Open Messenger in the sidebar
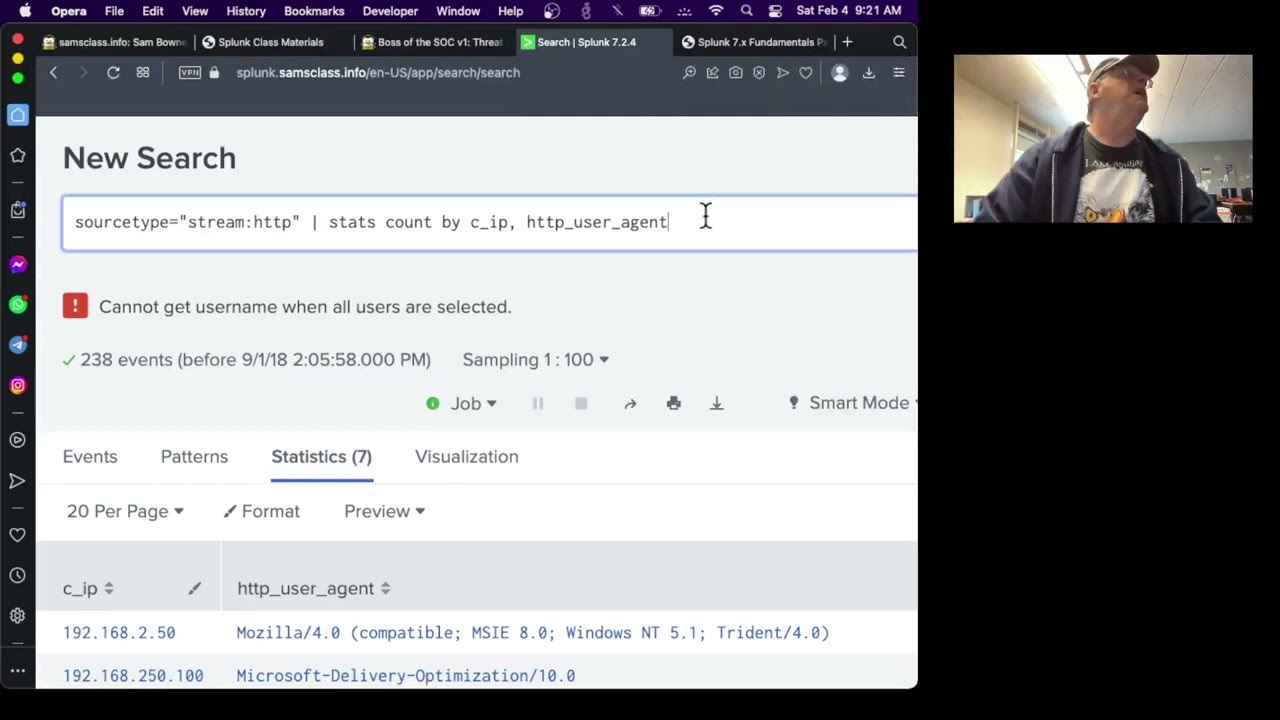The width and height of the screenshot is (1280, 720). pyautogui.click(x=18, y=264)
